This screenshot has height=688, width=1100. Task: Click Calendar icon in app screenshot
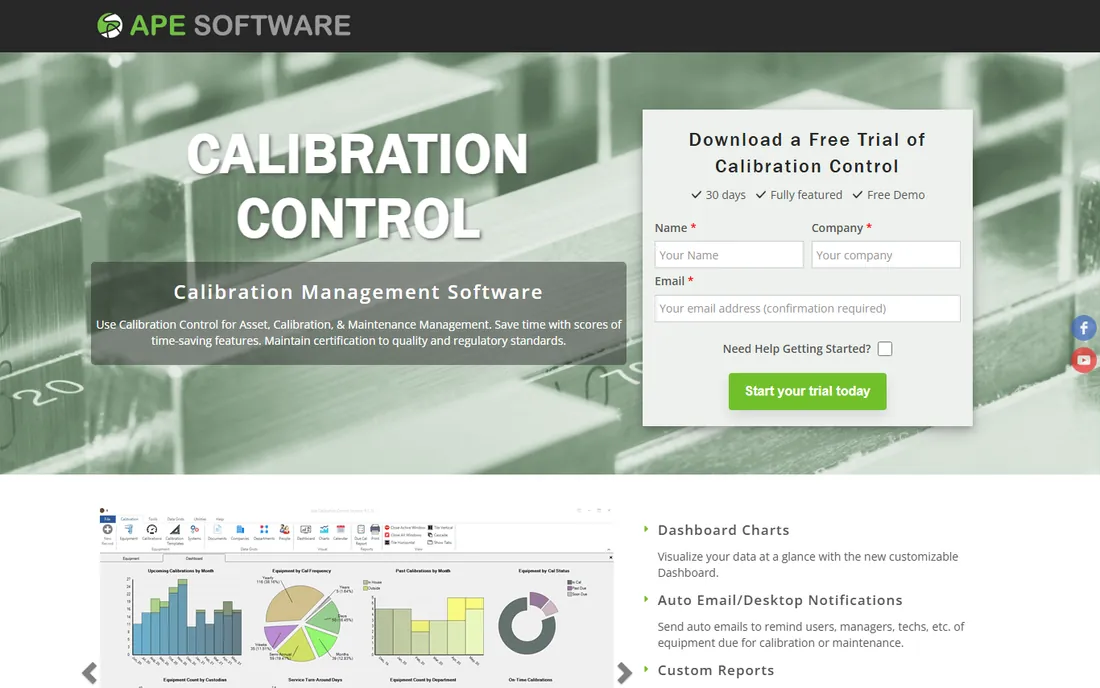[340, 532]
